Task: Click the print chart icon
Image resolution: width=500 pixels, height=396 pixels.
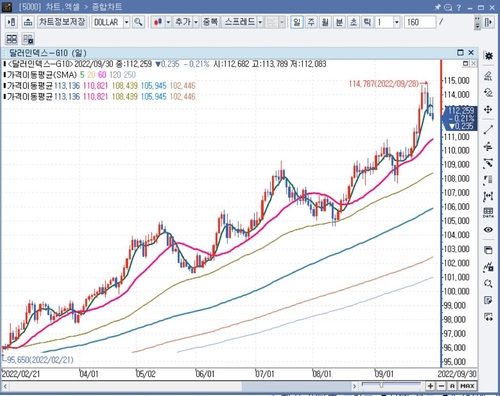Action: [x=28, y=22]
